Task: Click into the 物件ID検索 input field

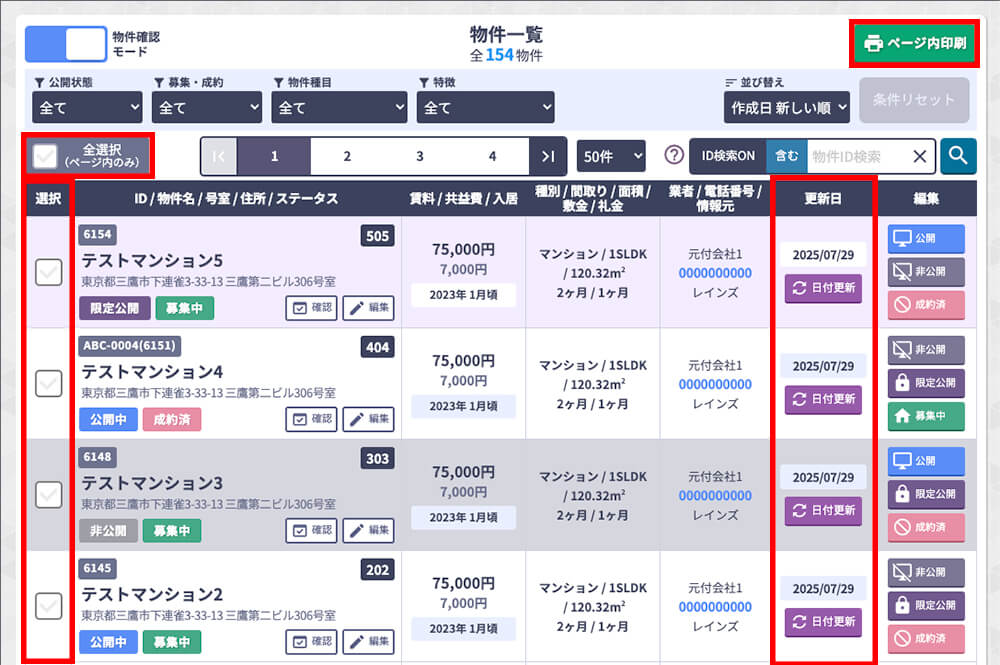Action: click(855, 156)
